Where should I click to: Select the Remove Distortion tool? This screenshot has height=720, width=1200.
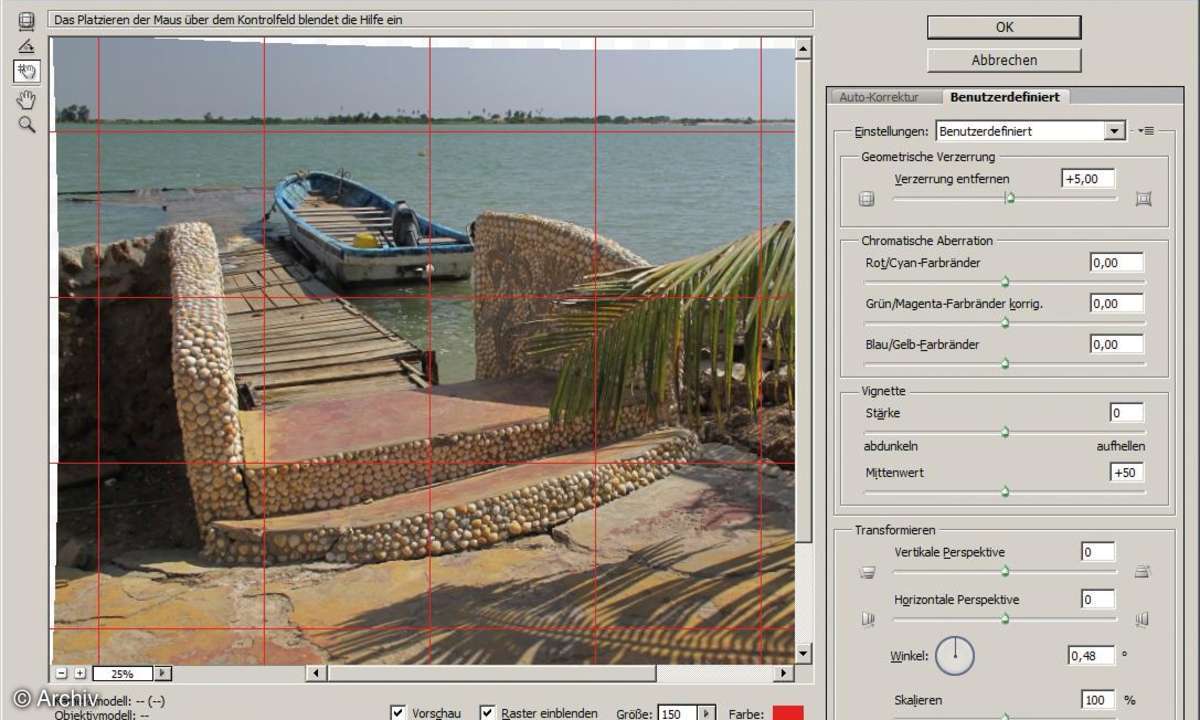(27, 20)
